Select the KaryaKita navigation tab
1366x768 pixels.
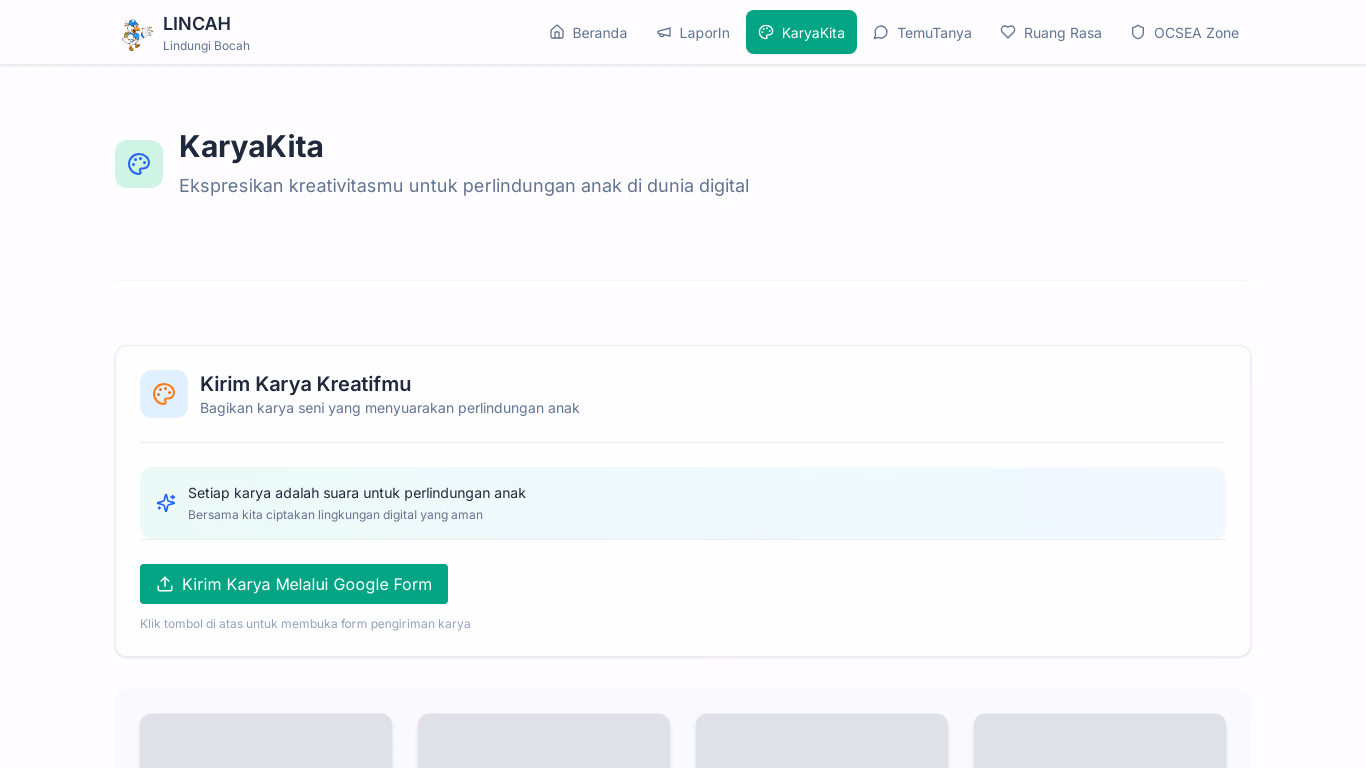801,32
